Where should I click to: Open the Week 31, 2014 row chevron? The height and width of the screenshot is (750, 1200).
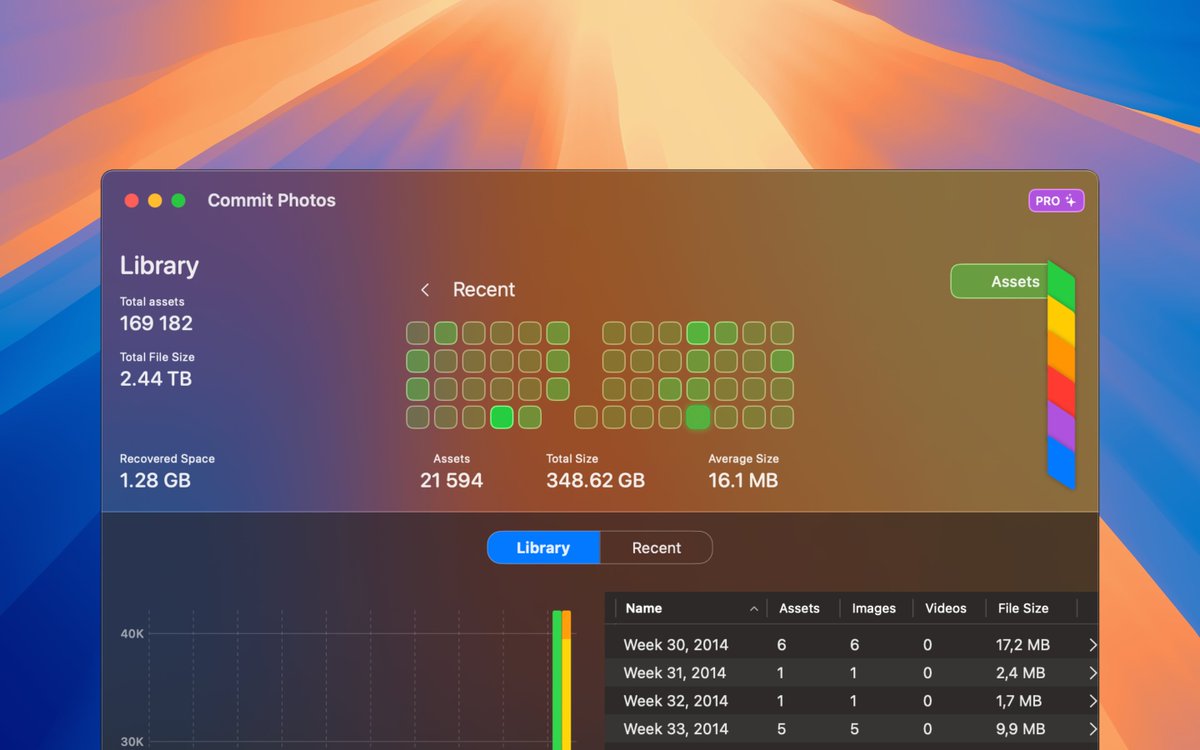pos(1092,673)
